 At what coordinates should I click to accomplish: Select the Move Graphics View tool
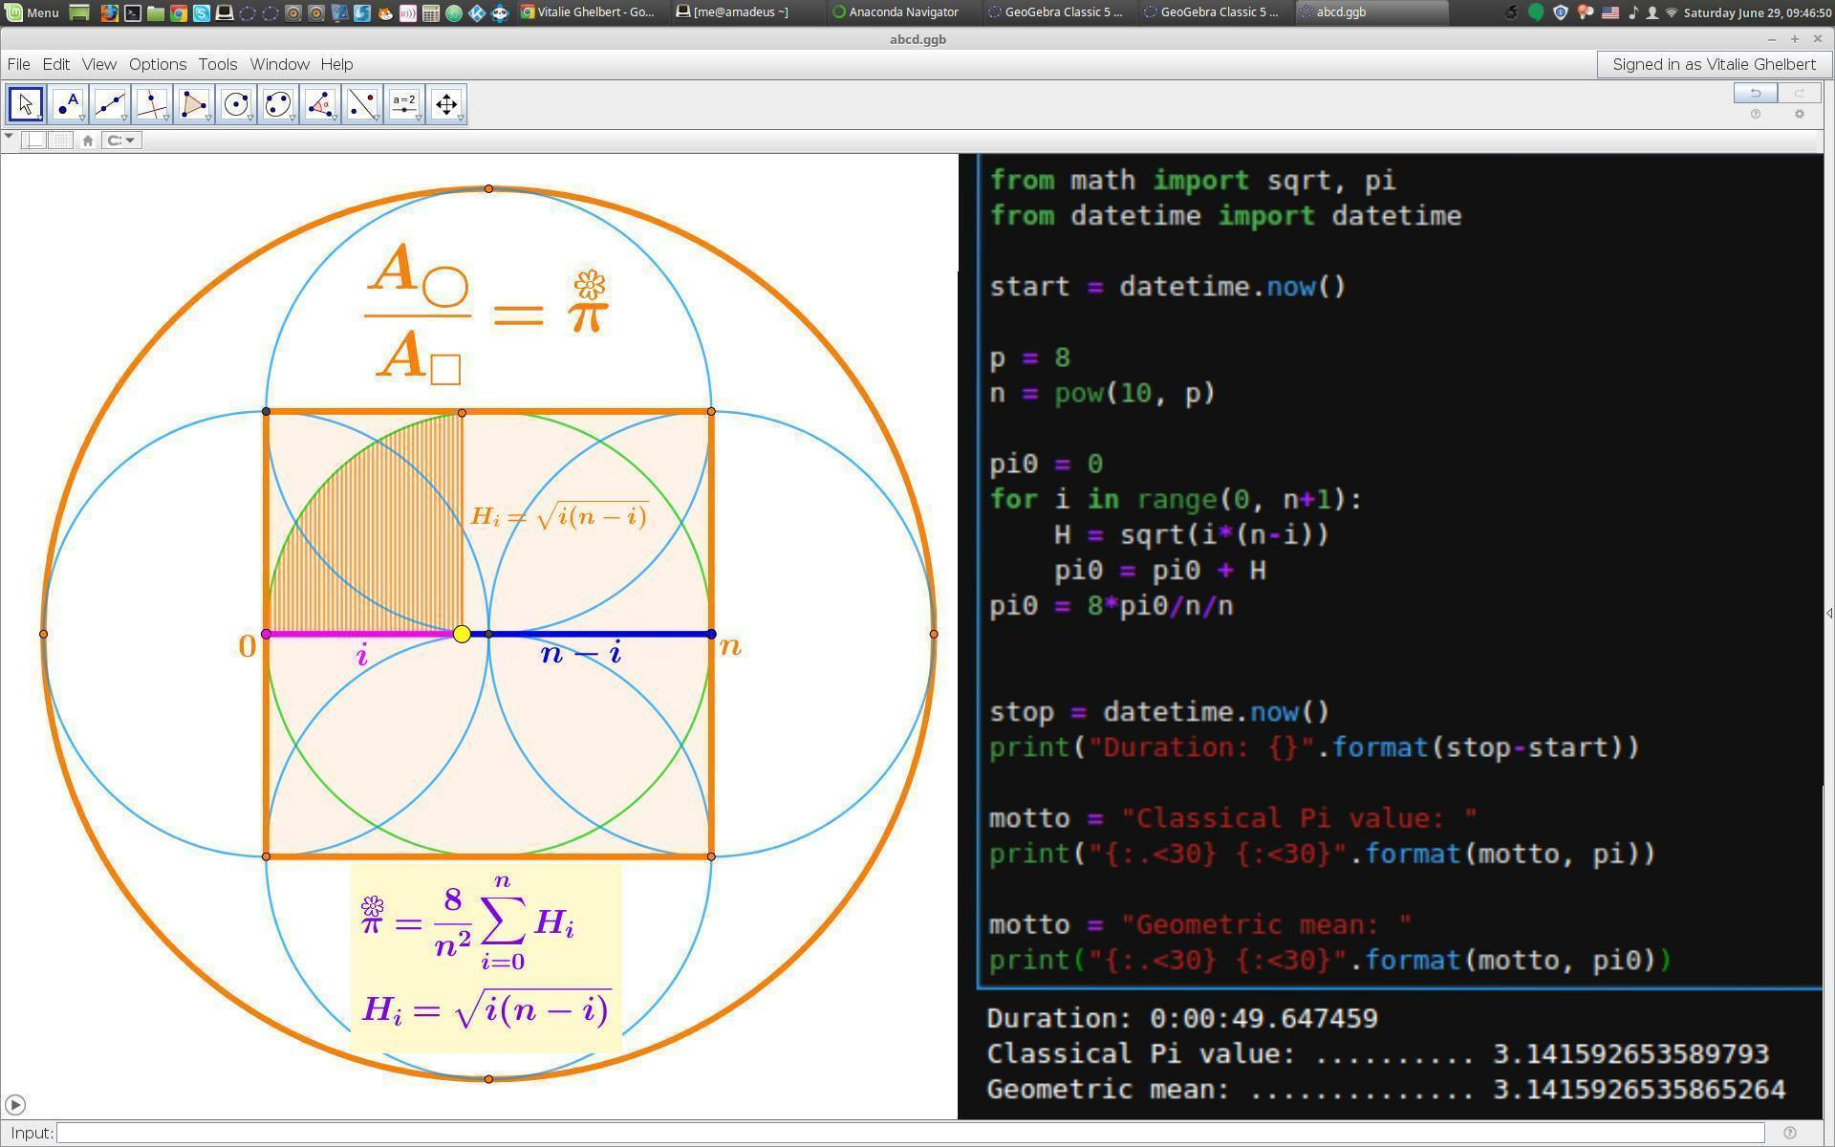446,104
